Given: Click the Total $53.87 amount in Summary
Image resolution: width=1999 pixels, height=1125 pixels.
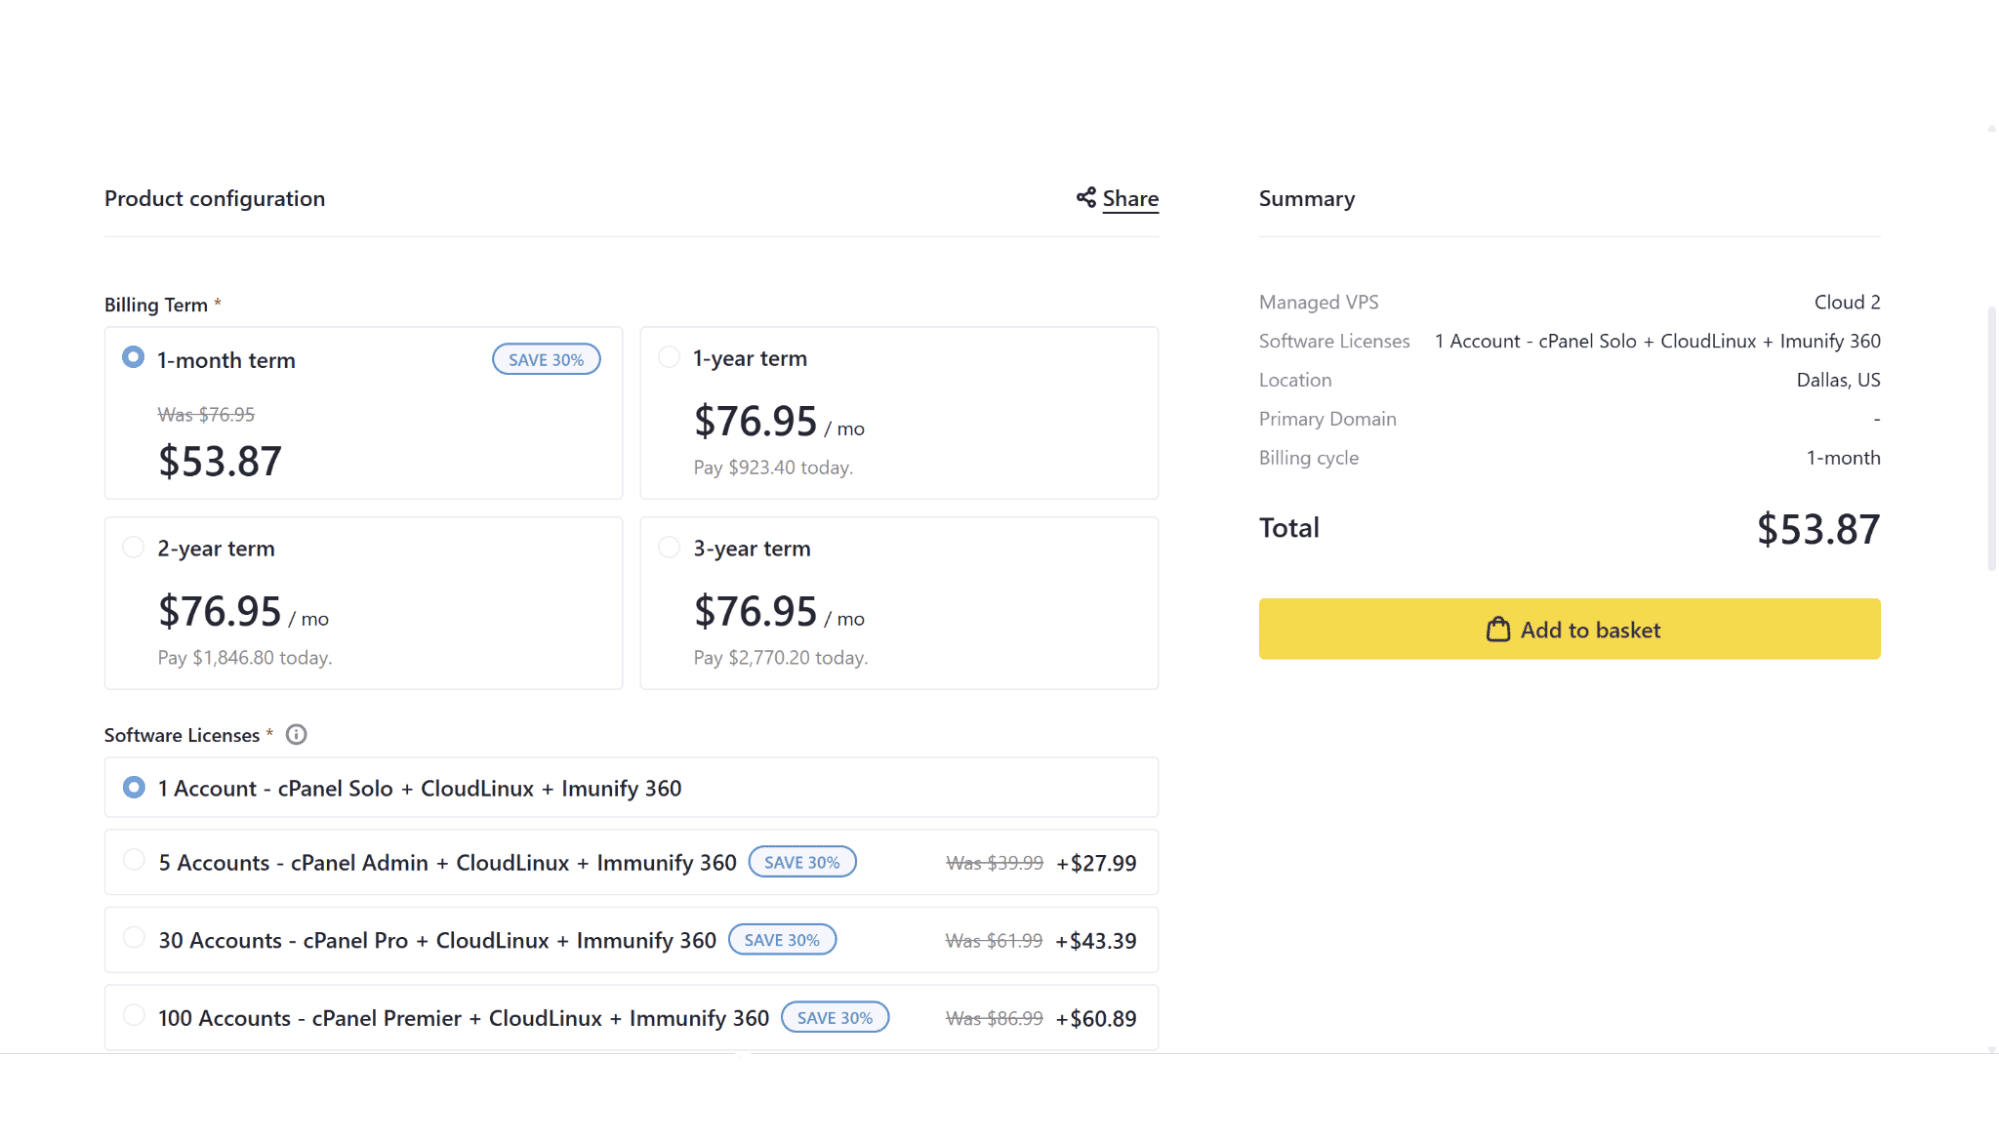Looking at the screenshot, I should [x=1818, y=529].
